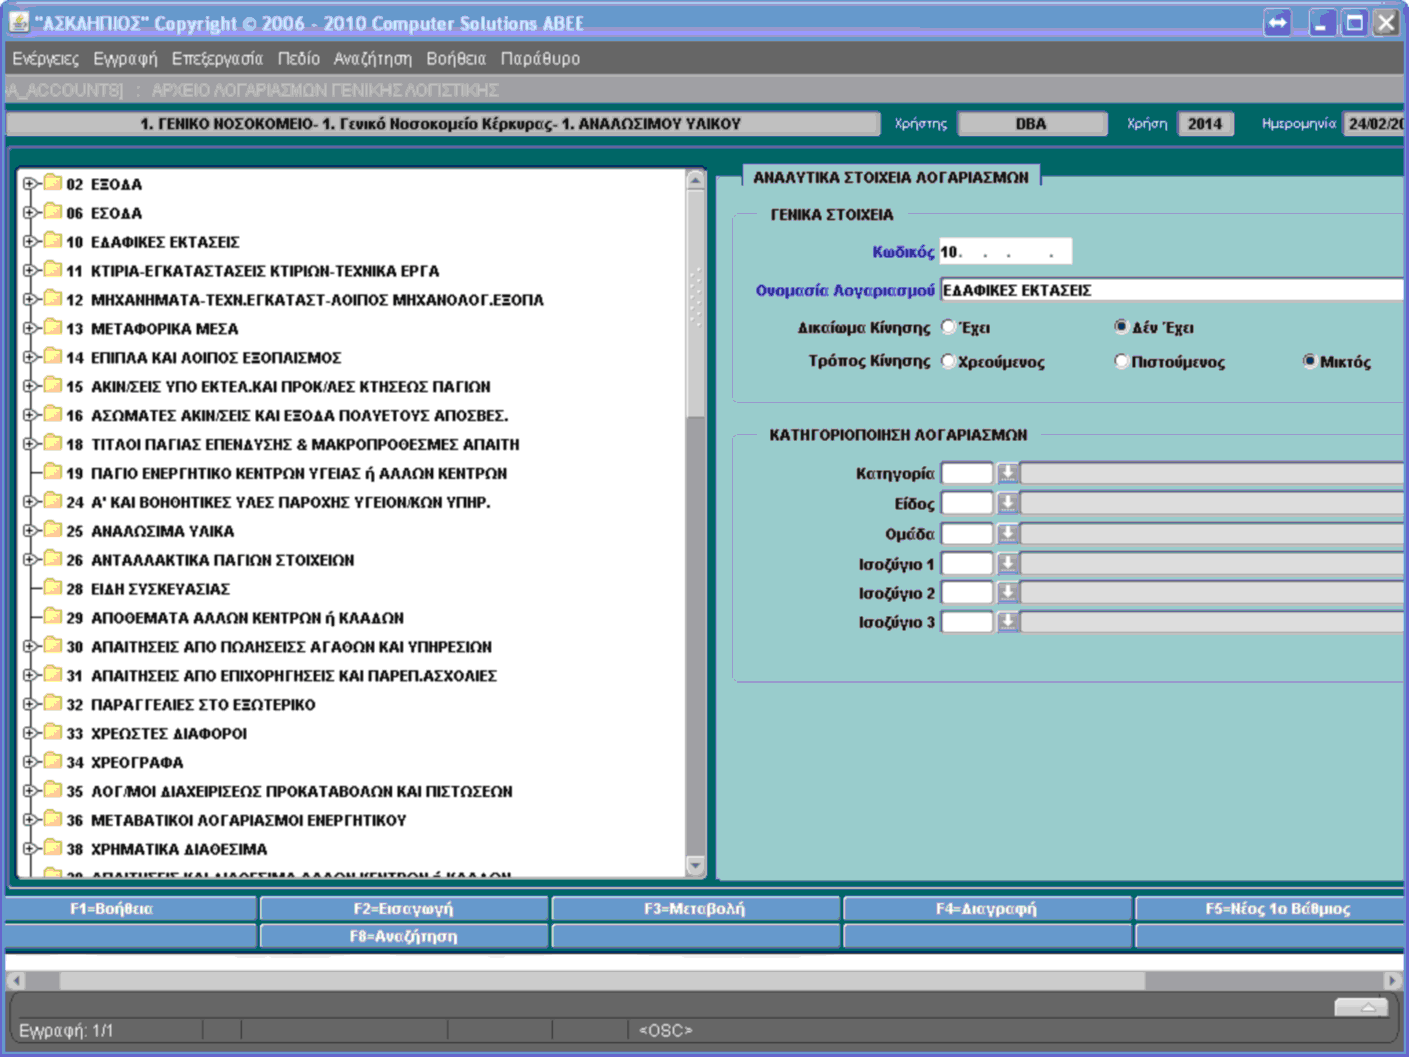Open Ισοζύγιο 2 lookup arrow button
The height and width of the screenshot is (1057, 1409).
pos(1007,592)
